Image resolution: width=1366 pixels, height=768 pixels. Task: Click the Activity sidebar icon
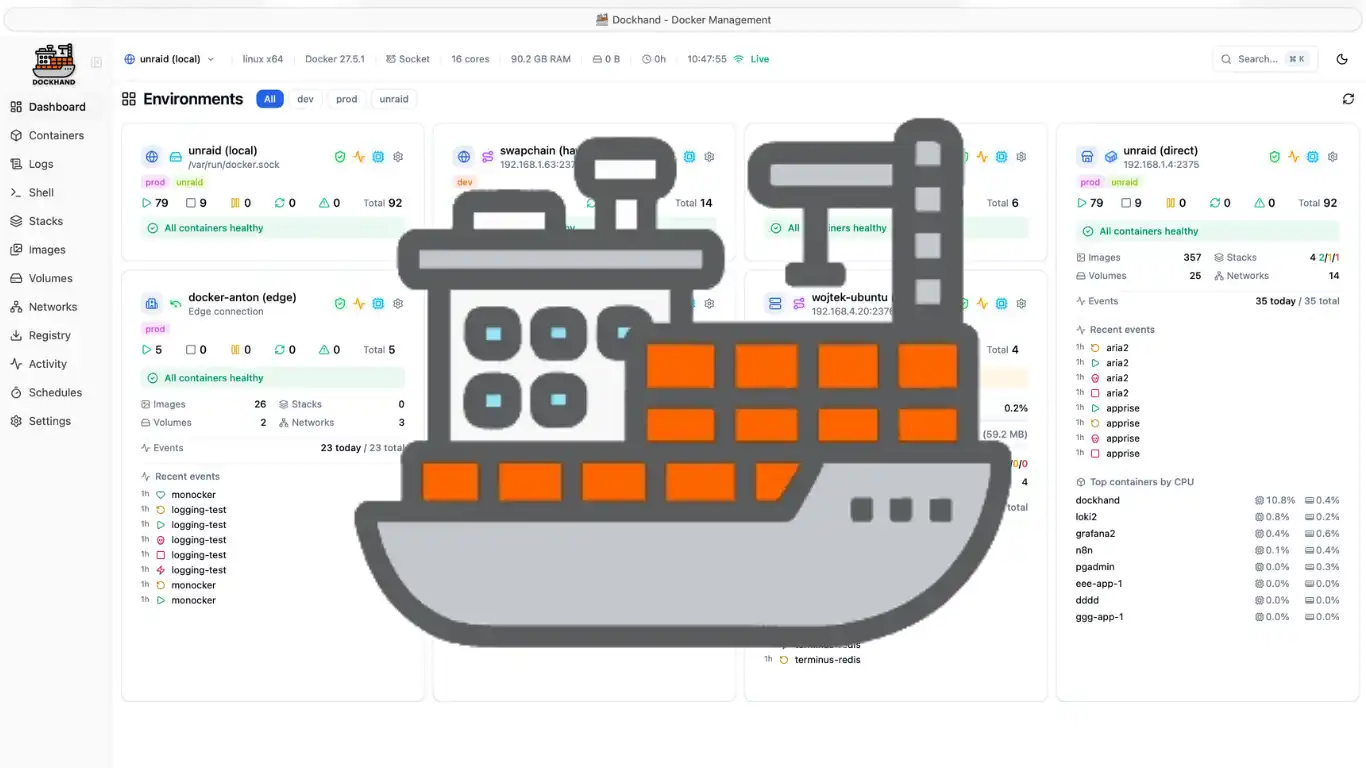(16, 364)
